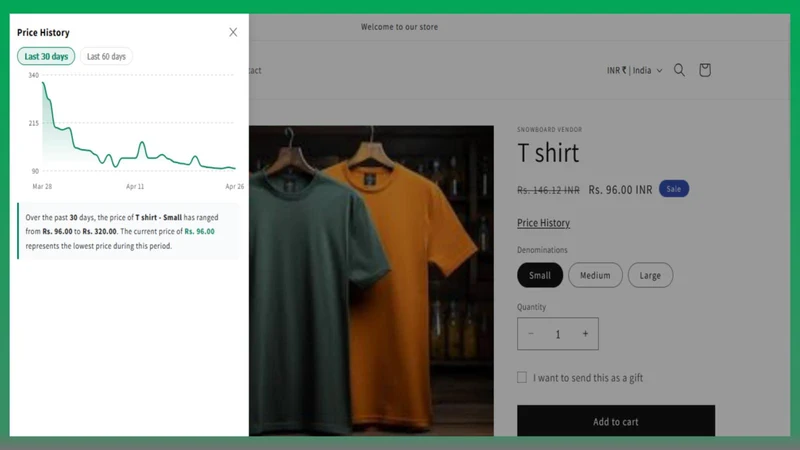Click the Sale badge

point(673,189)
